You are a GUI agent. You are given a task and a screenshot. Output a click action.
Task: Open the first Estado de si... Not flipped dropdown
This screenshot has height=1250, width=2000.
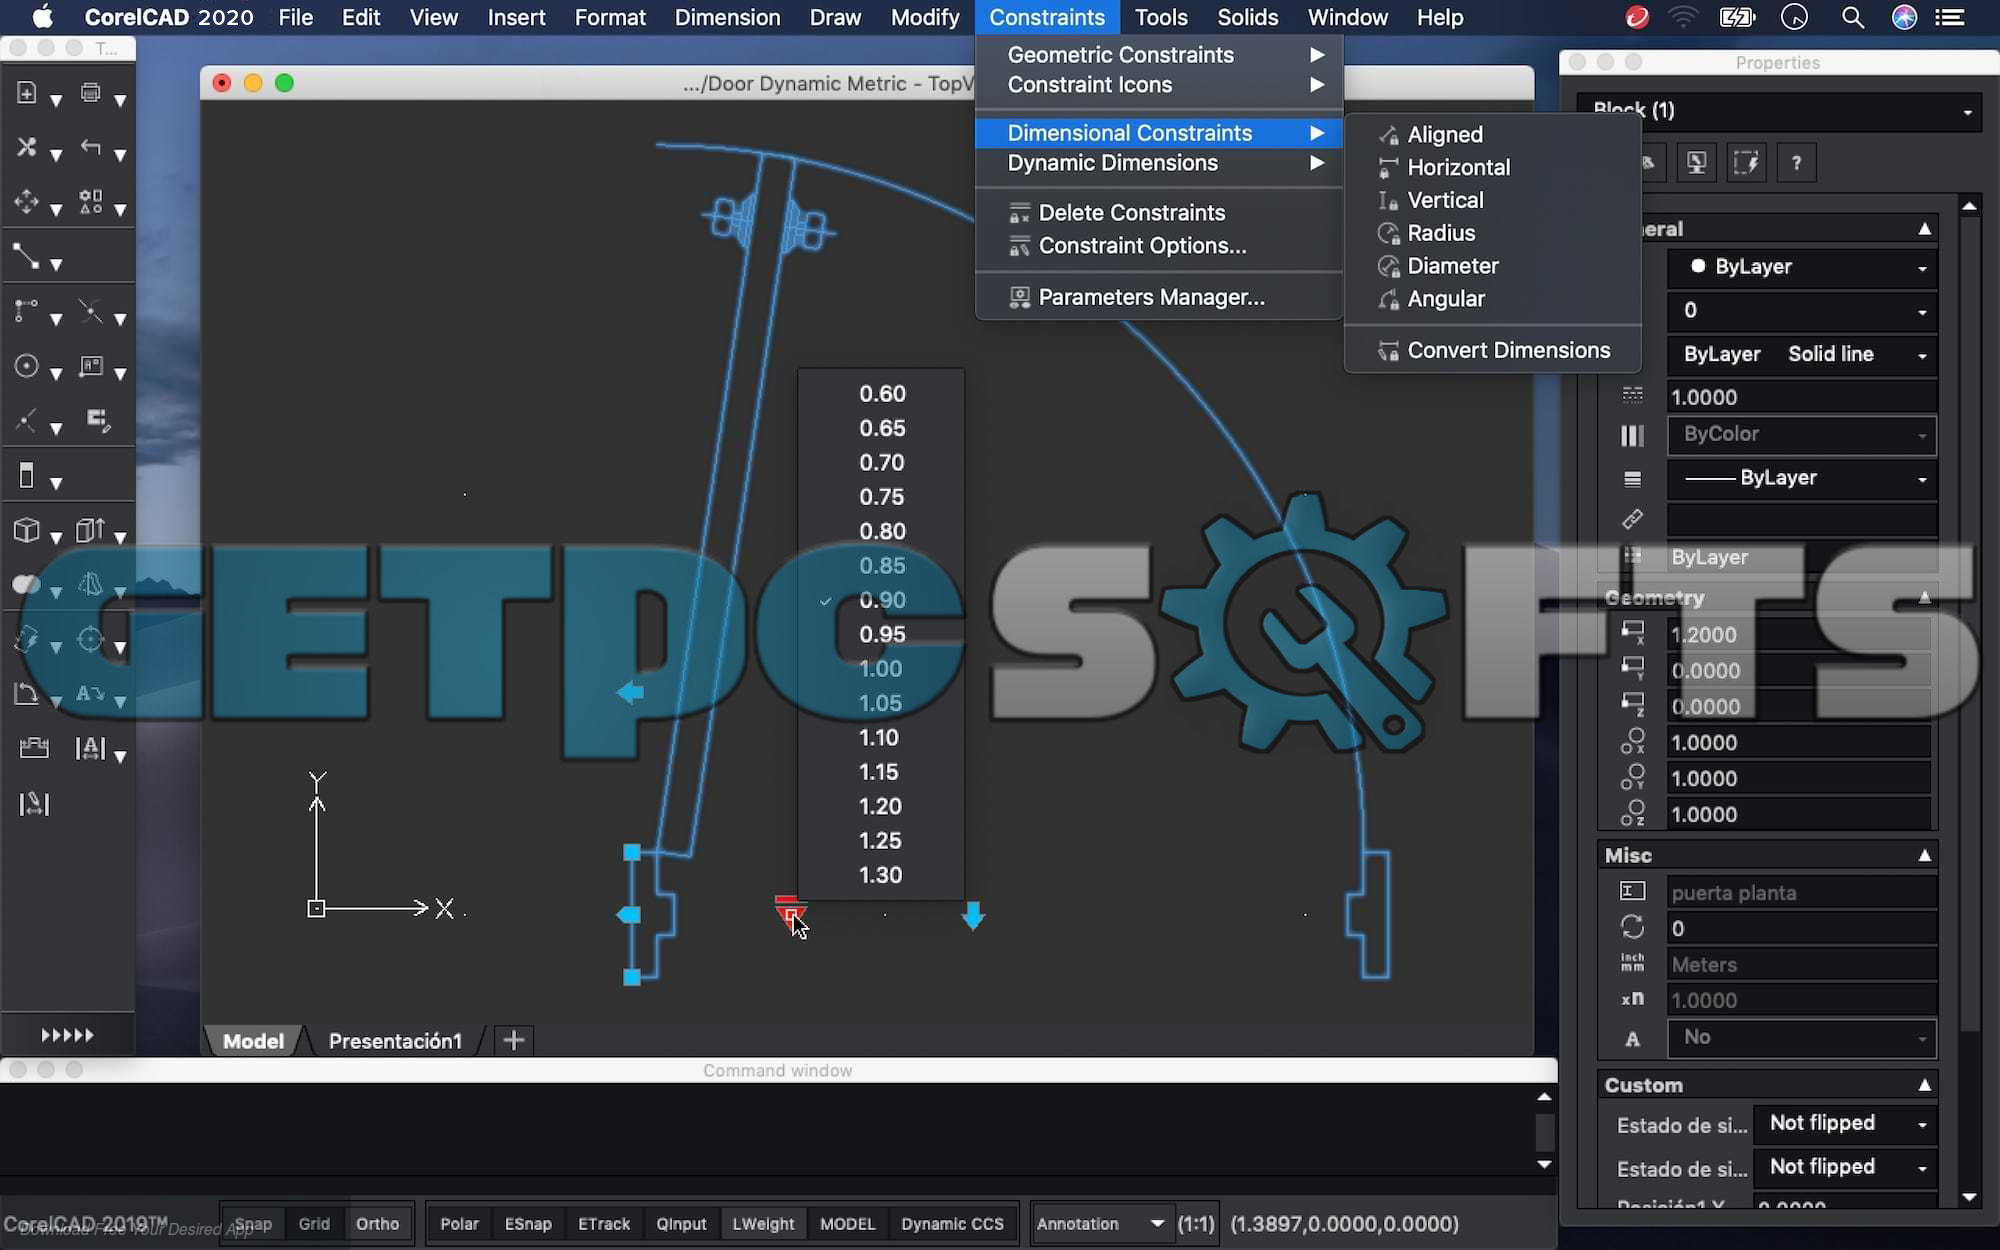point(1846,1123)
